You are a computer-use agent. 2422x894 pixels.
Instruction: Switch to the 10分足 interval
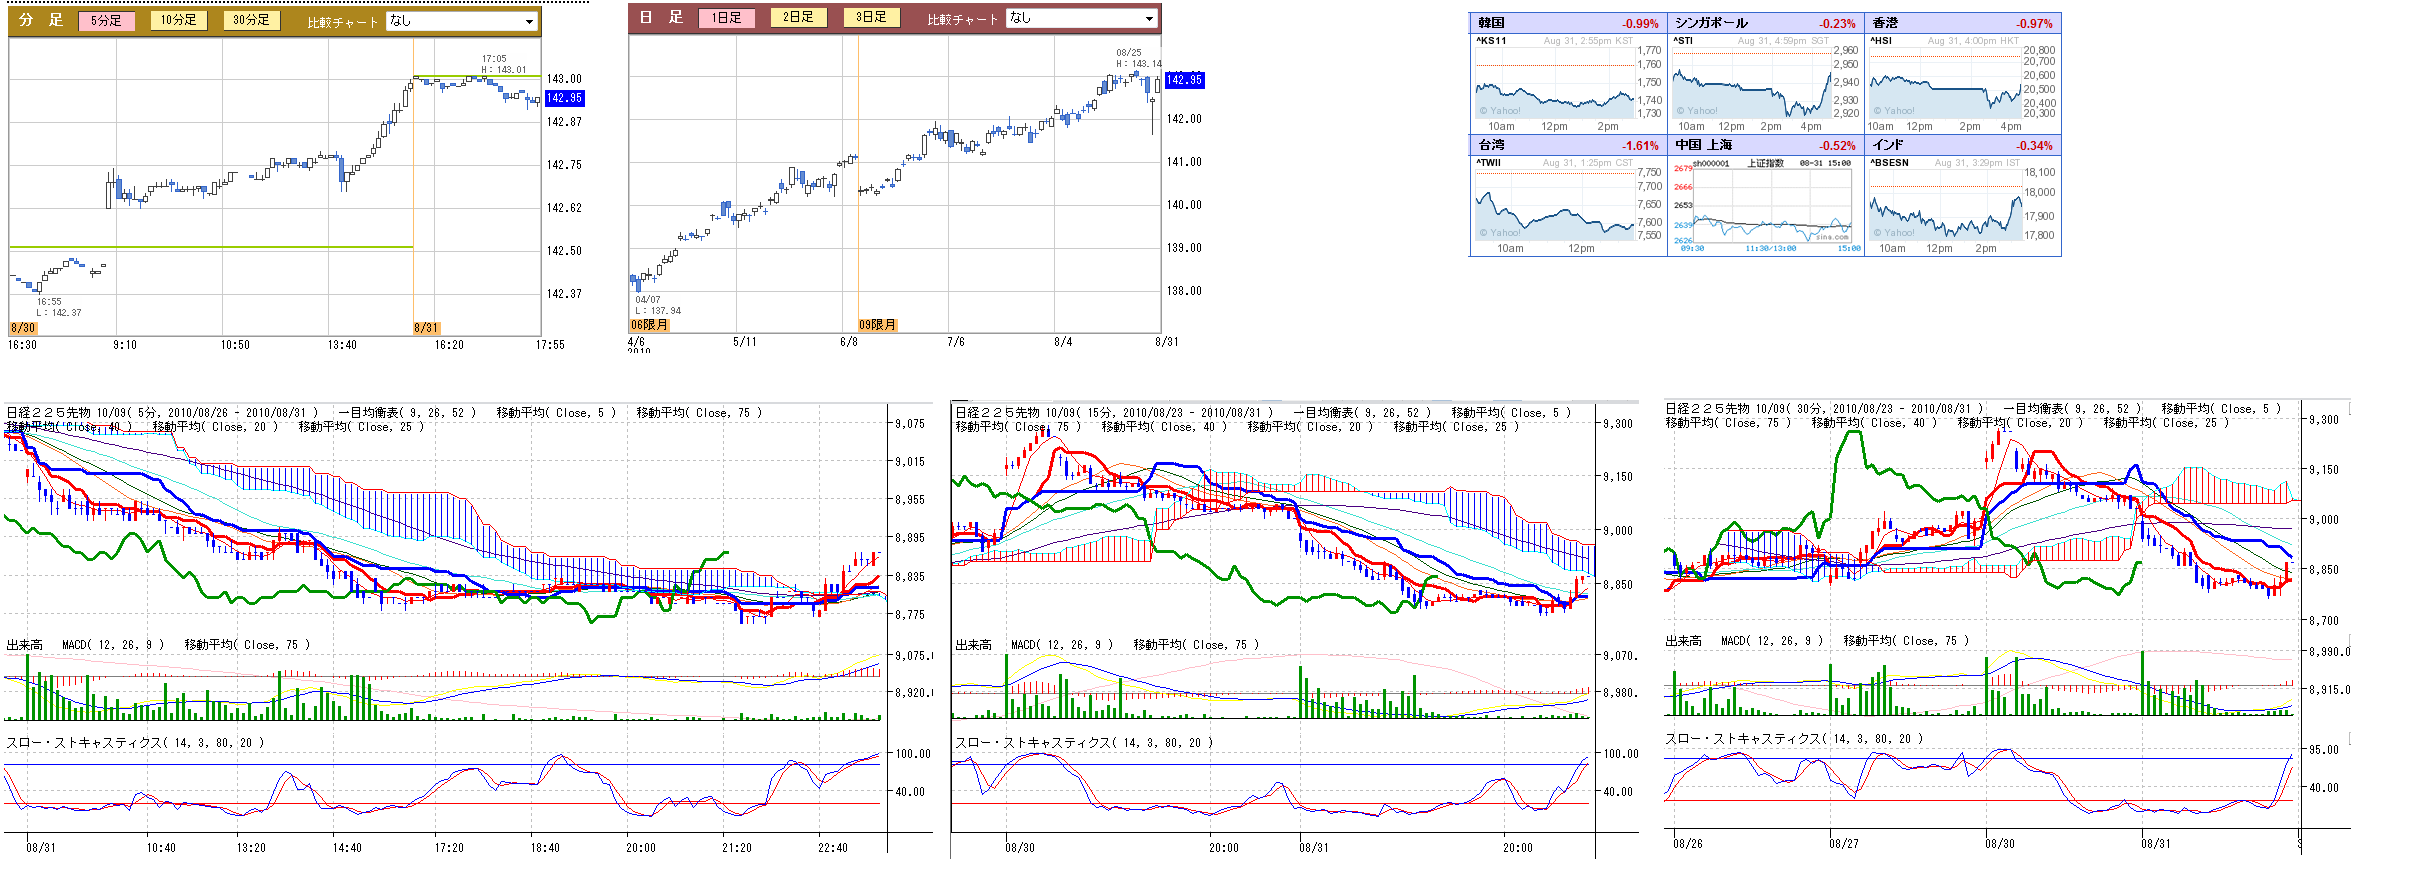[179, 20]
